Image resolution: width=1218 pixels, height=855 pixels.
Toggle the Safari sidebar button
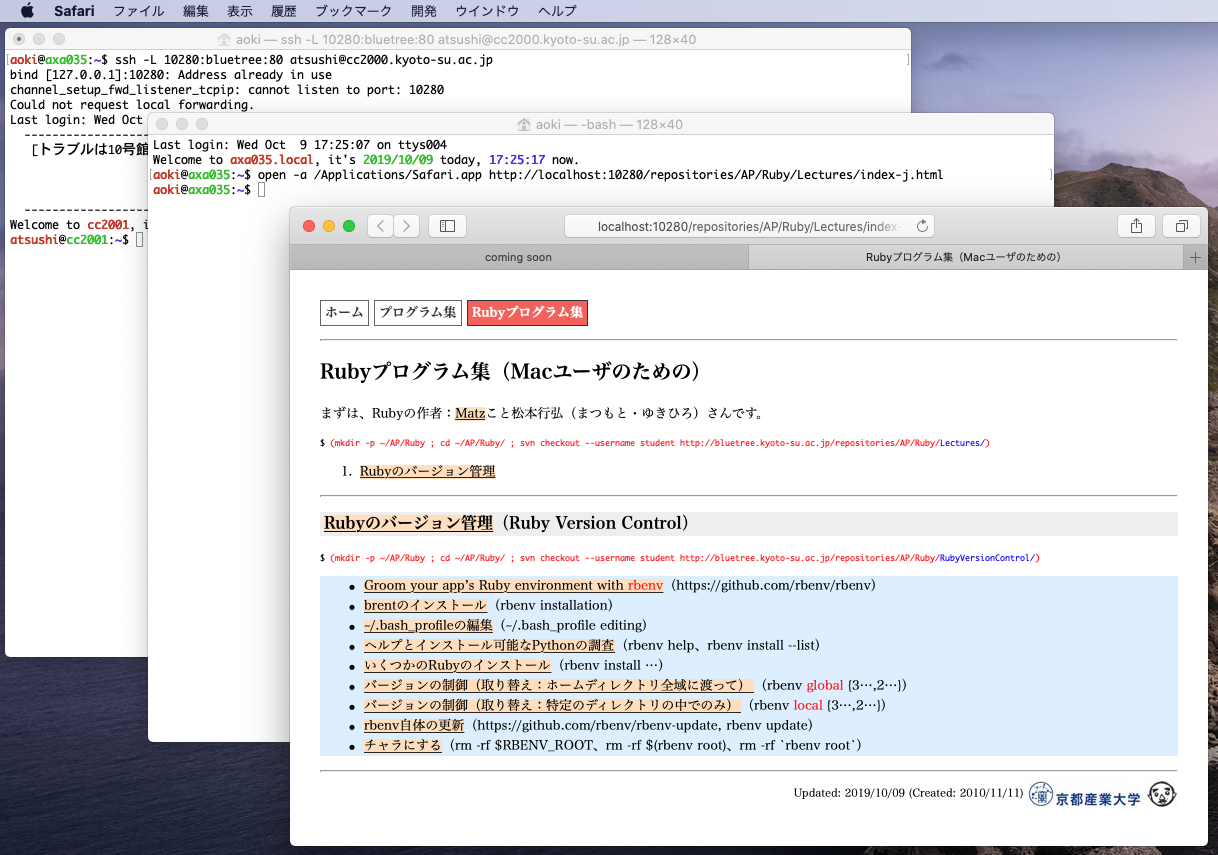coord(447,226)
